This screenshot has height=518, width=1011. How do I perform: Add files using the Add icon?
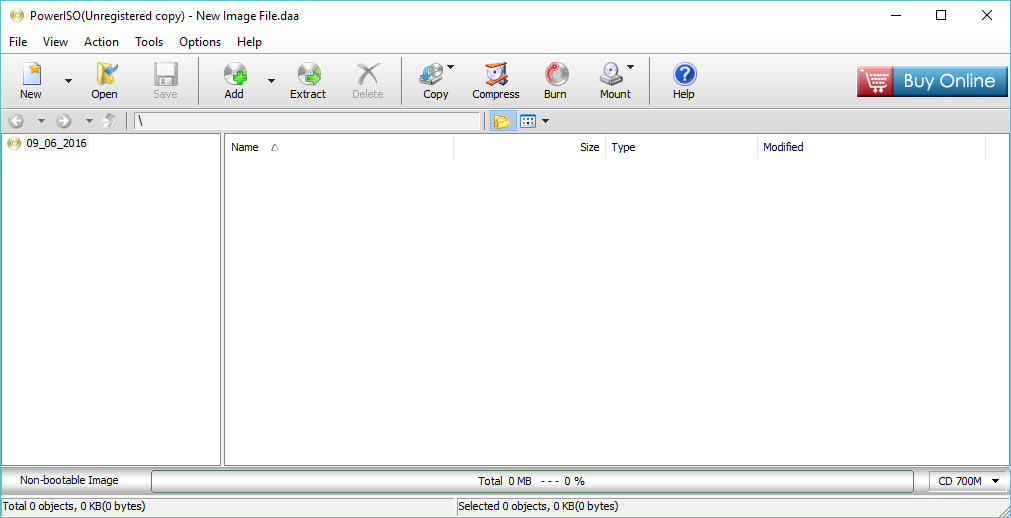click(x=235, y=74)
